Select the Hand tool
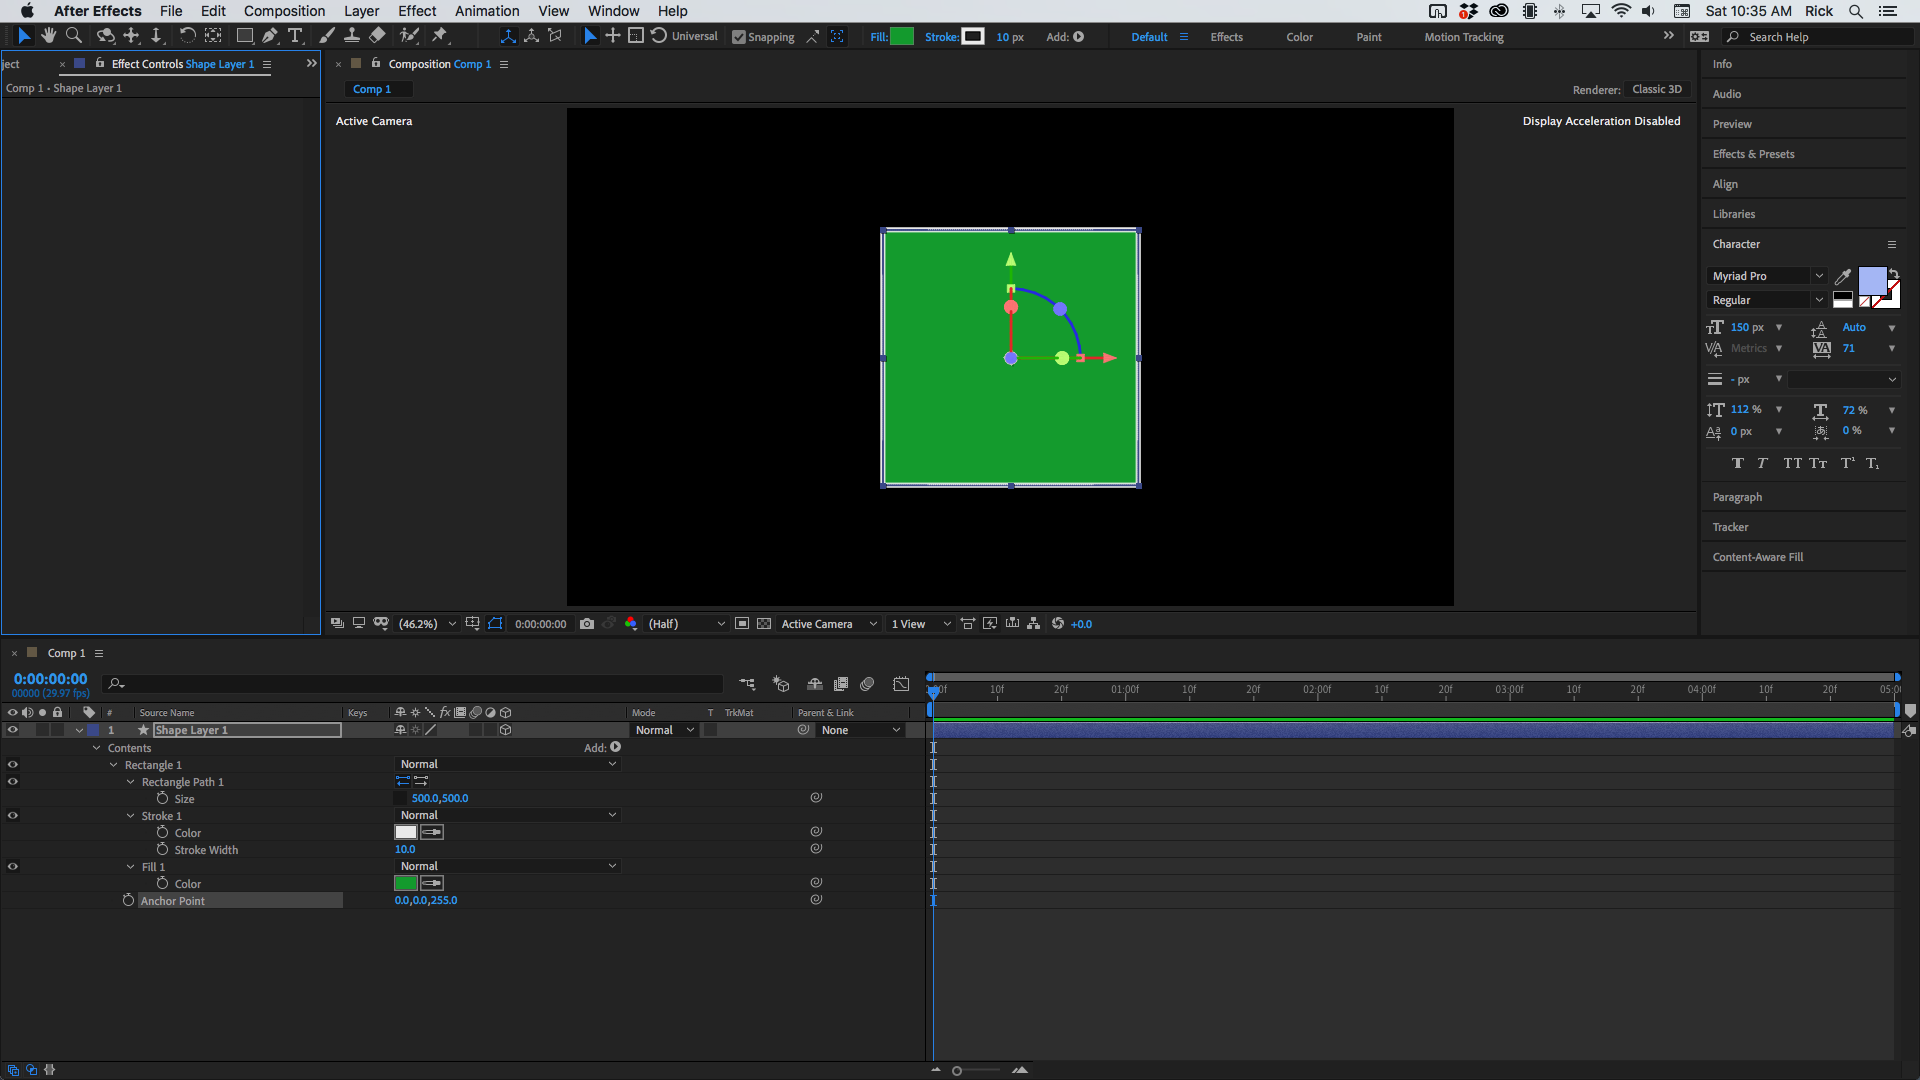1920x1080 pixels. [x=48, y=36]
